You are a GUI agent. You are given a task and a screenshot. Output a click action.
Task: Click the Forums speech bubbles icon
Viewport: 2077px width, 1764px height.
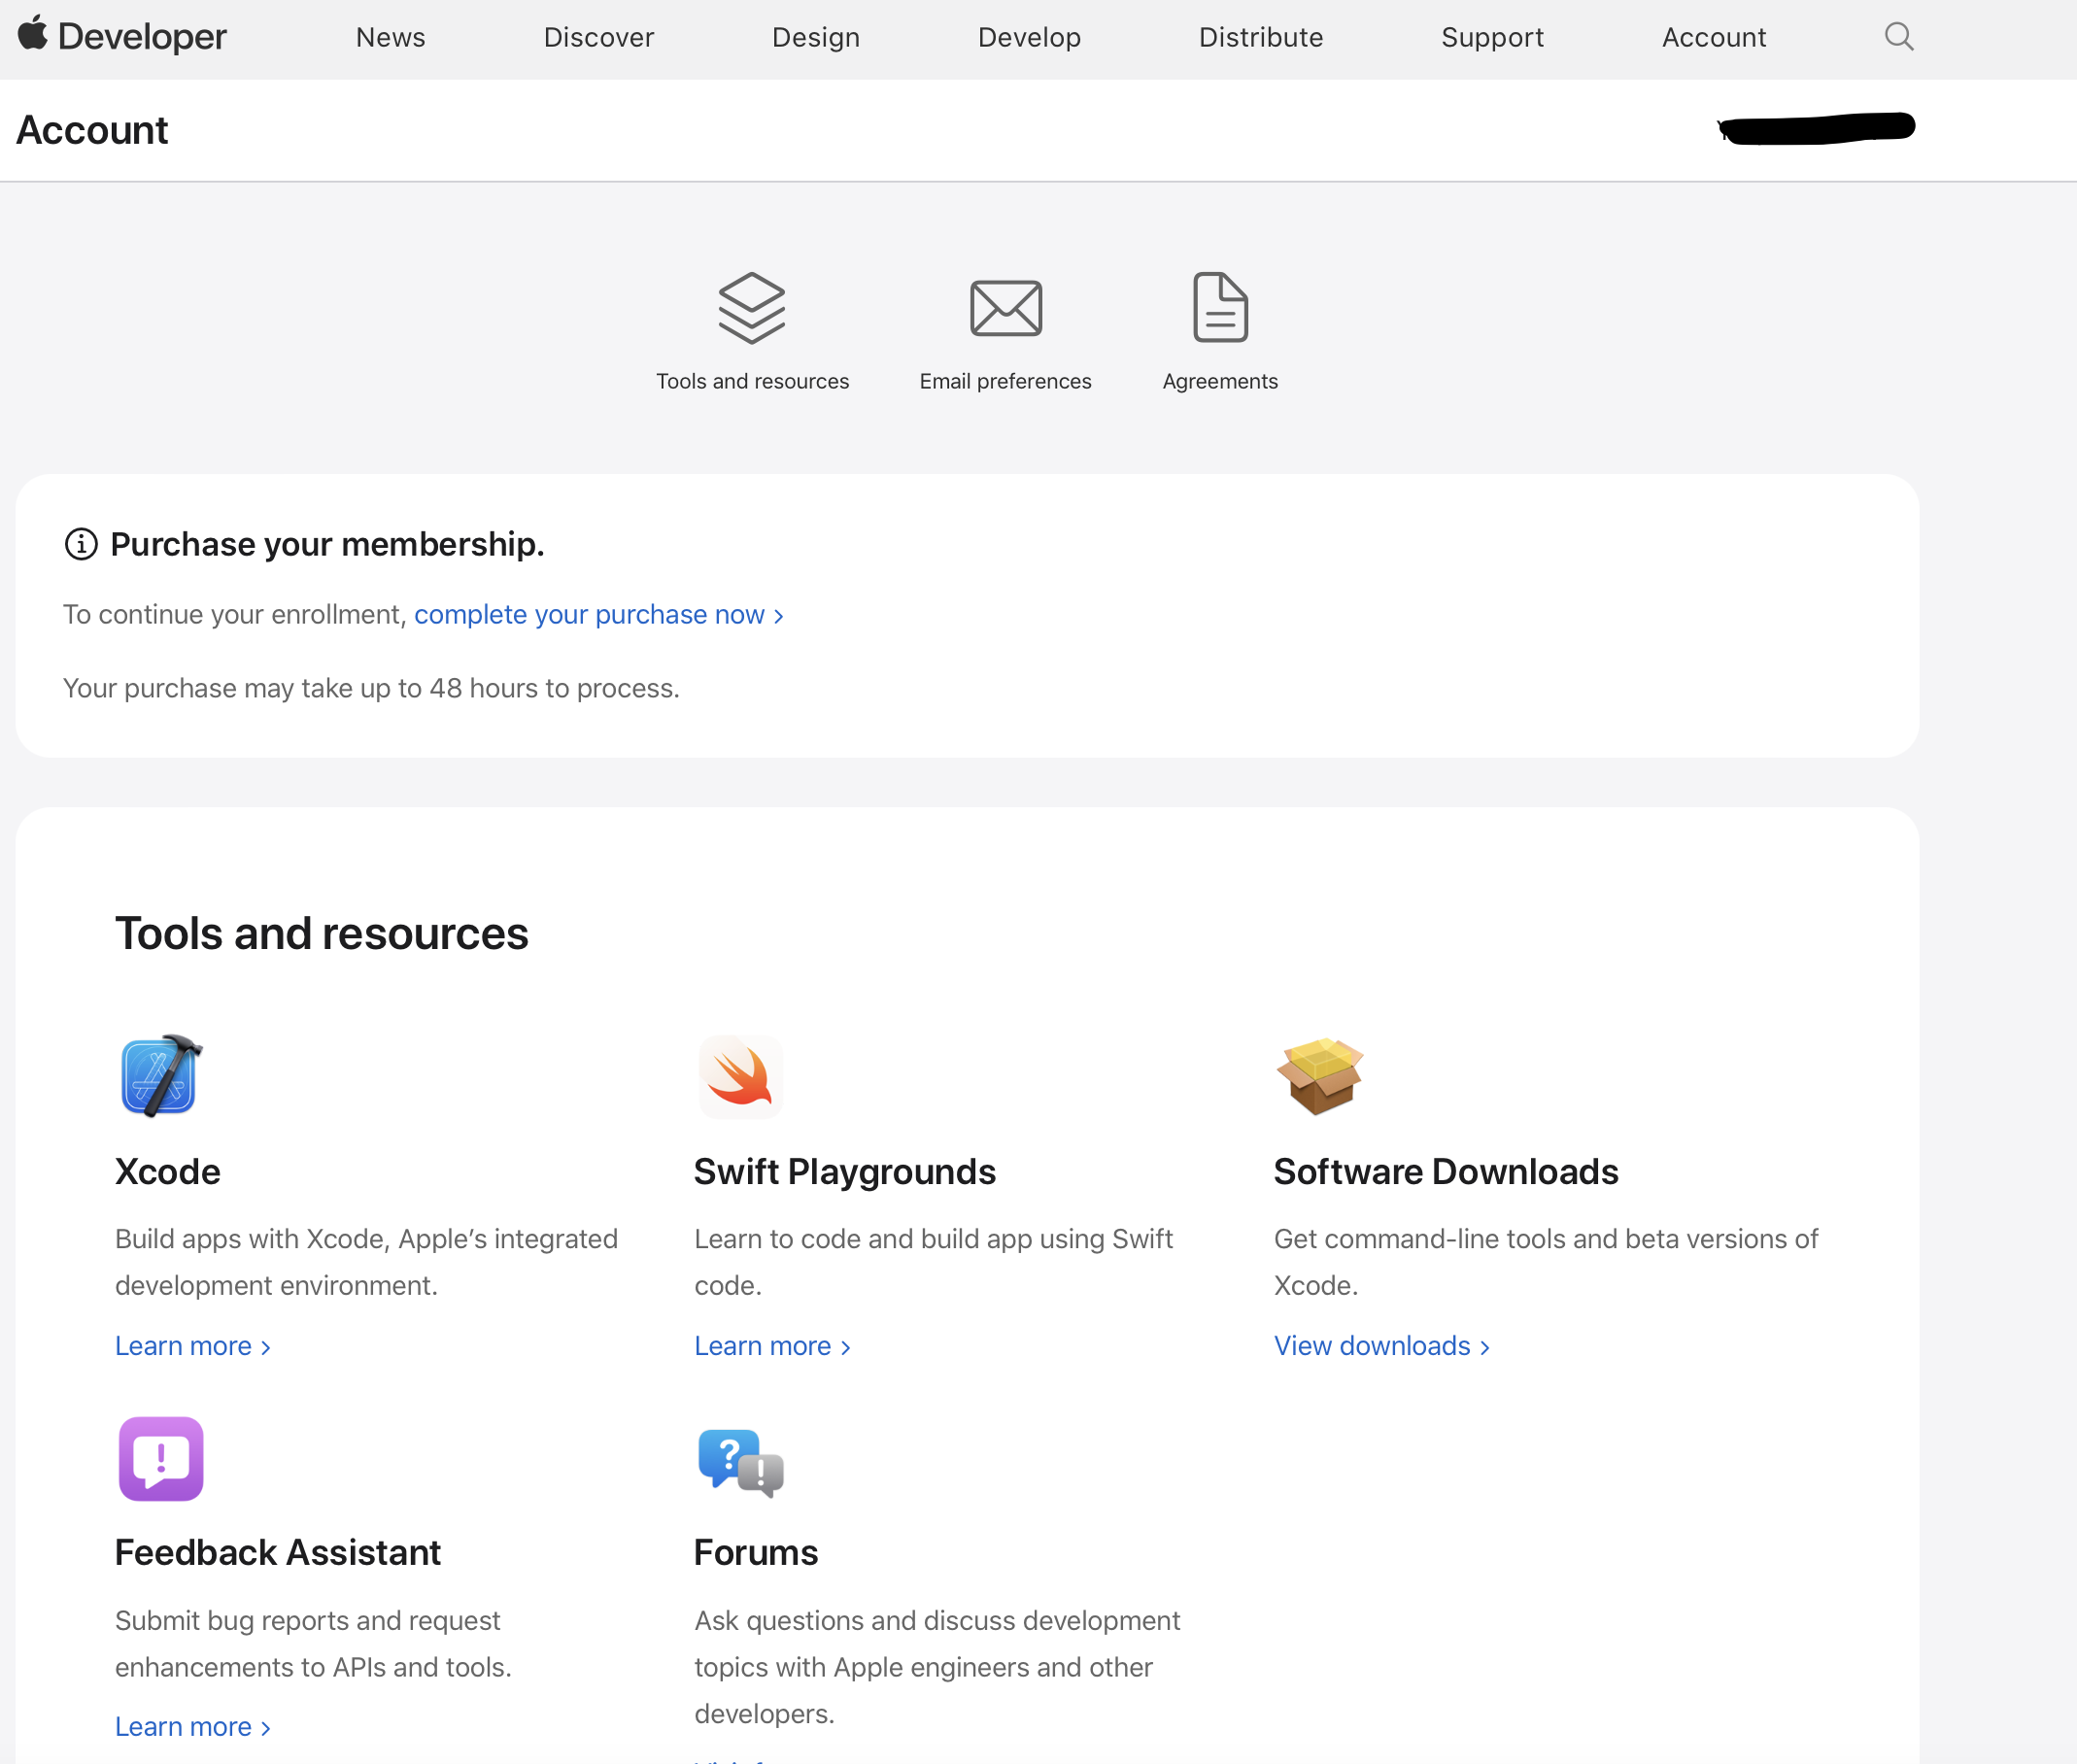tap(741, 1462)
